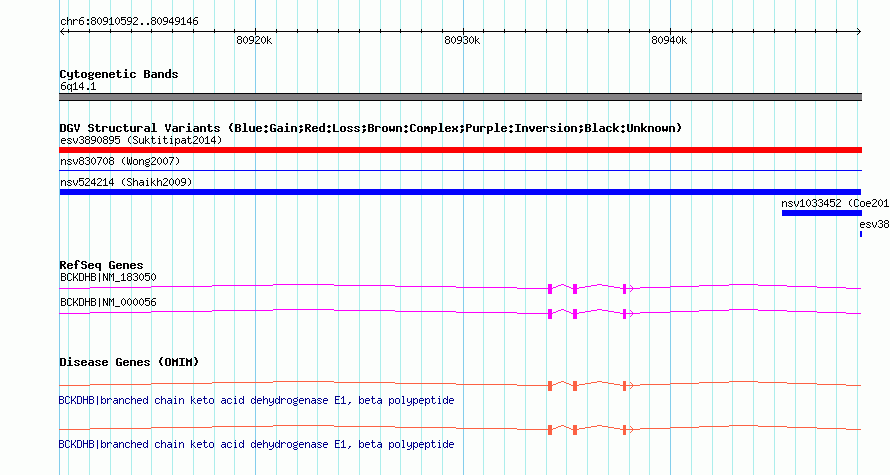Select the Cytogenetic Bands track title
Screen dimensions: 890x475
(119, 74)
